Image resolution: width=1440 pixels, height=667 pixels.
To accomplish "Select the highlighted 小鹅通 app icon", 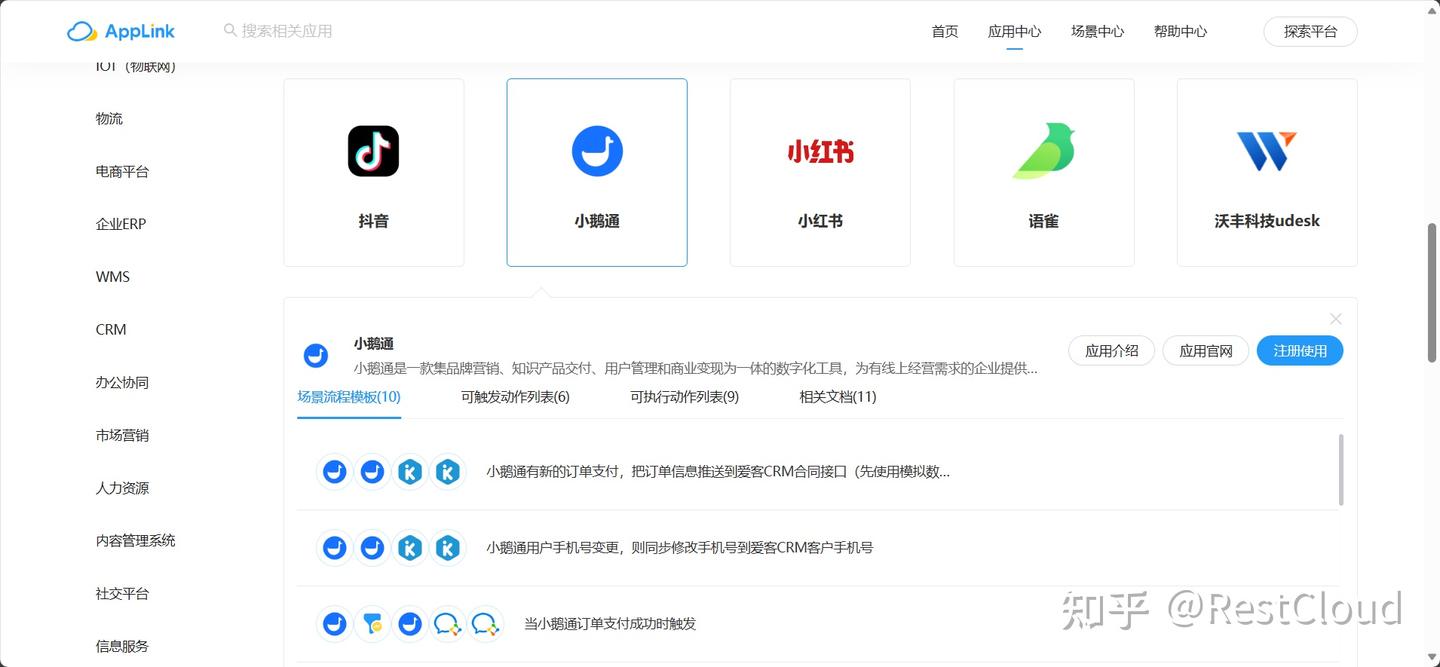I will pos(597,150).
